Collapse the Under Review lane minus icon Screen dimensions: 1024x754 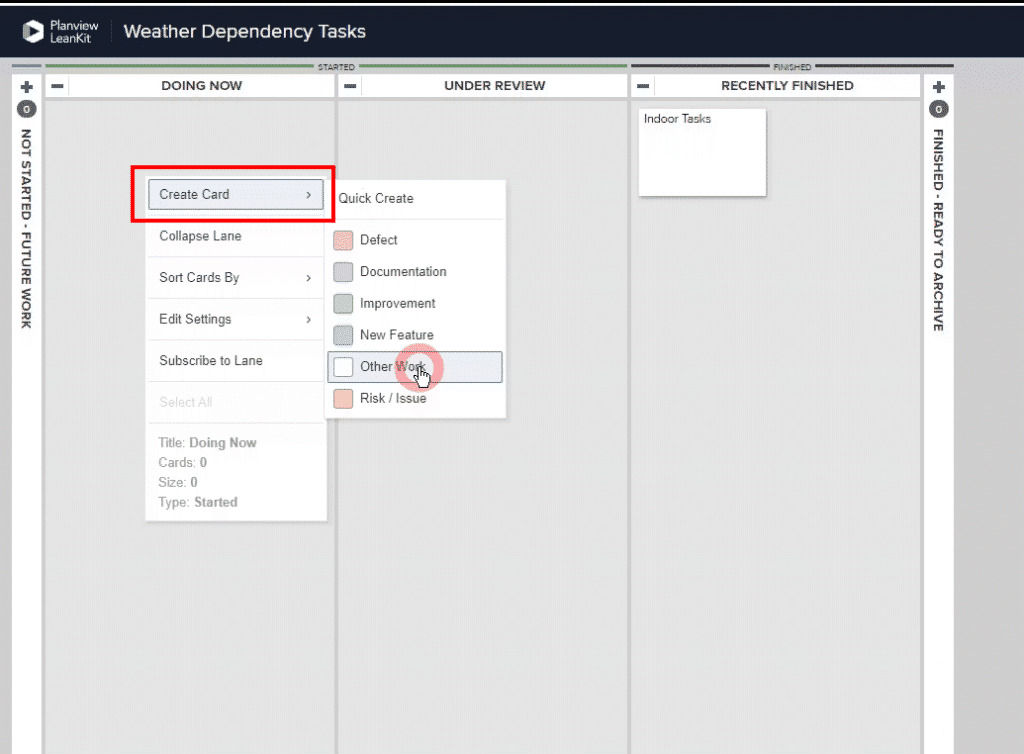[x=351, y=86]
